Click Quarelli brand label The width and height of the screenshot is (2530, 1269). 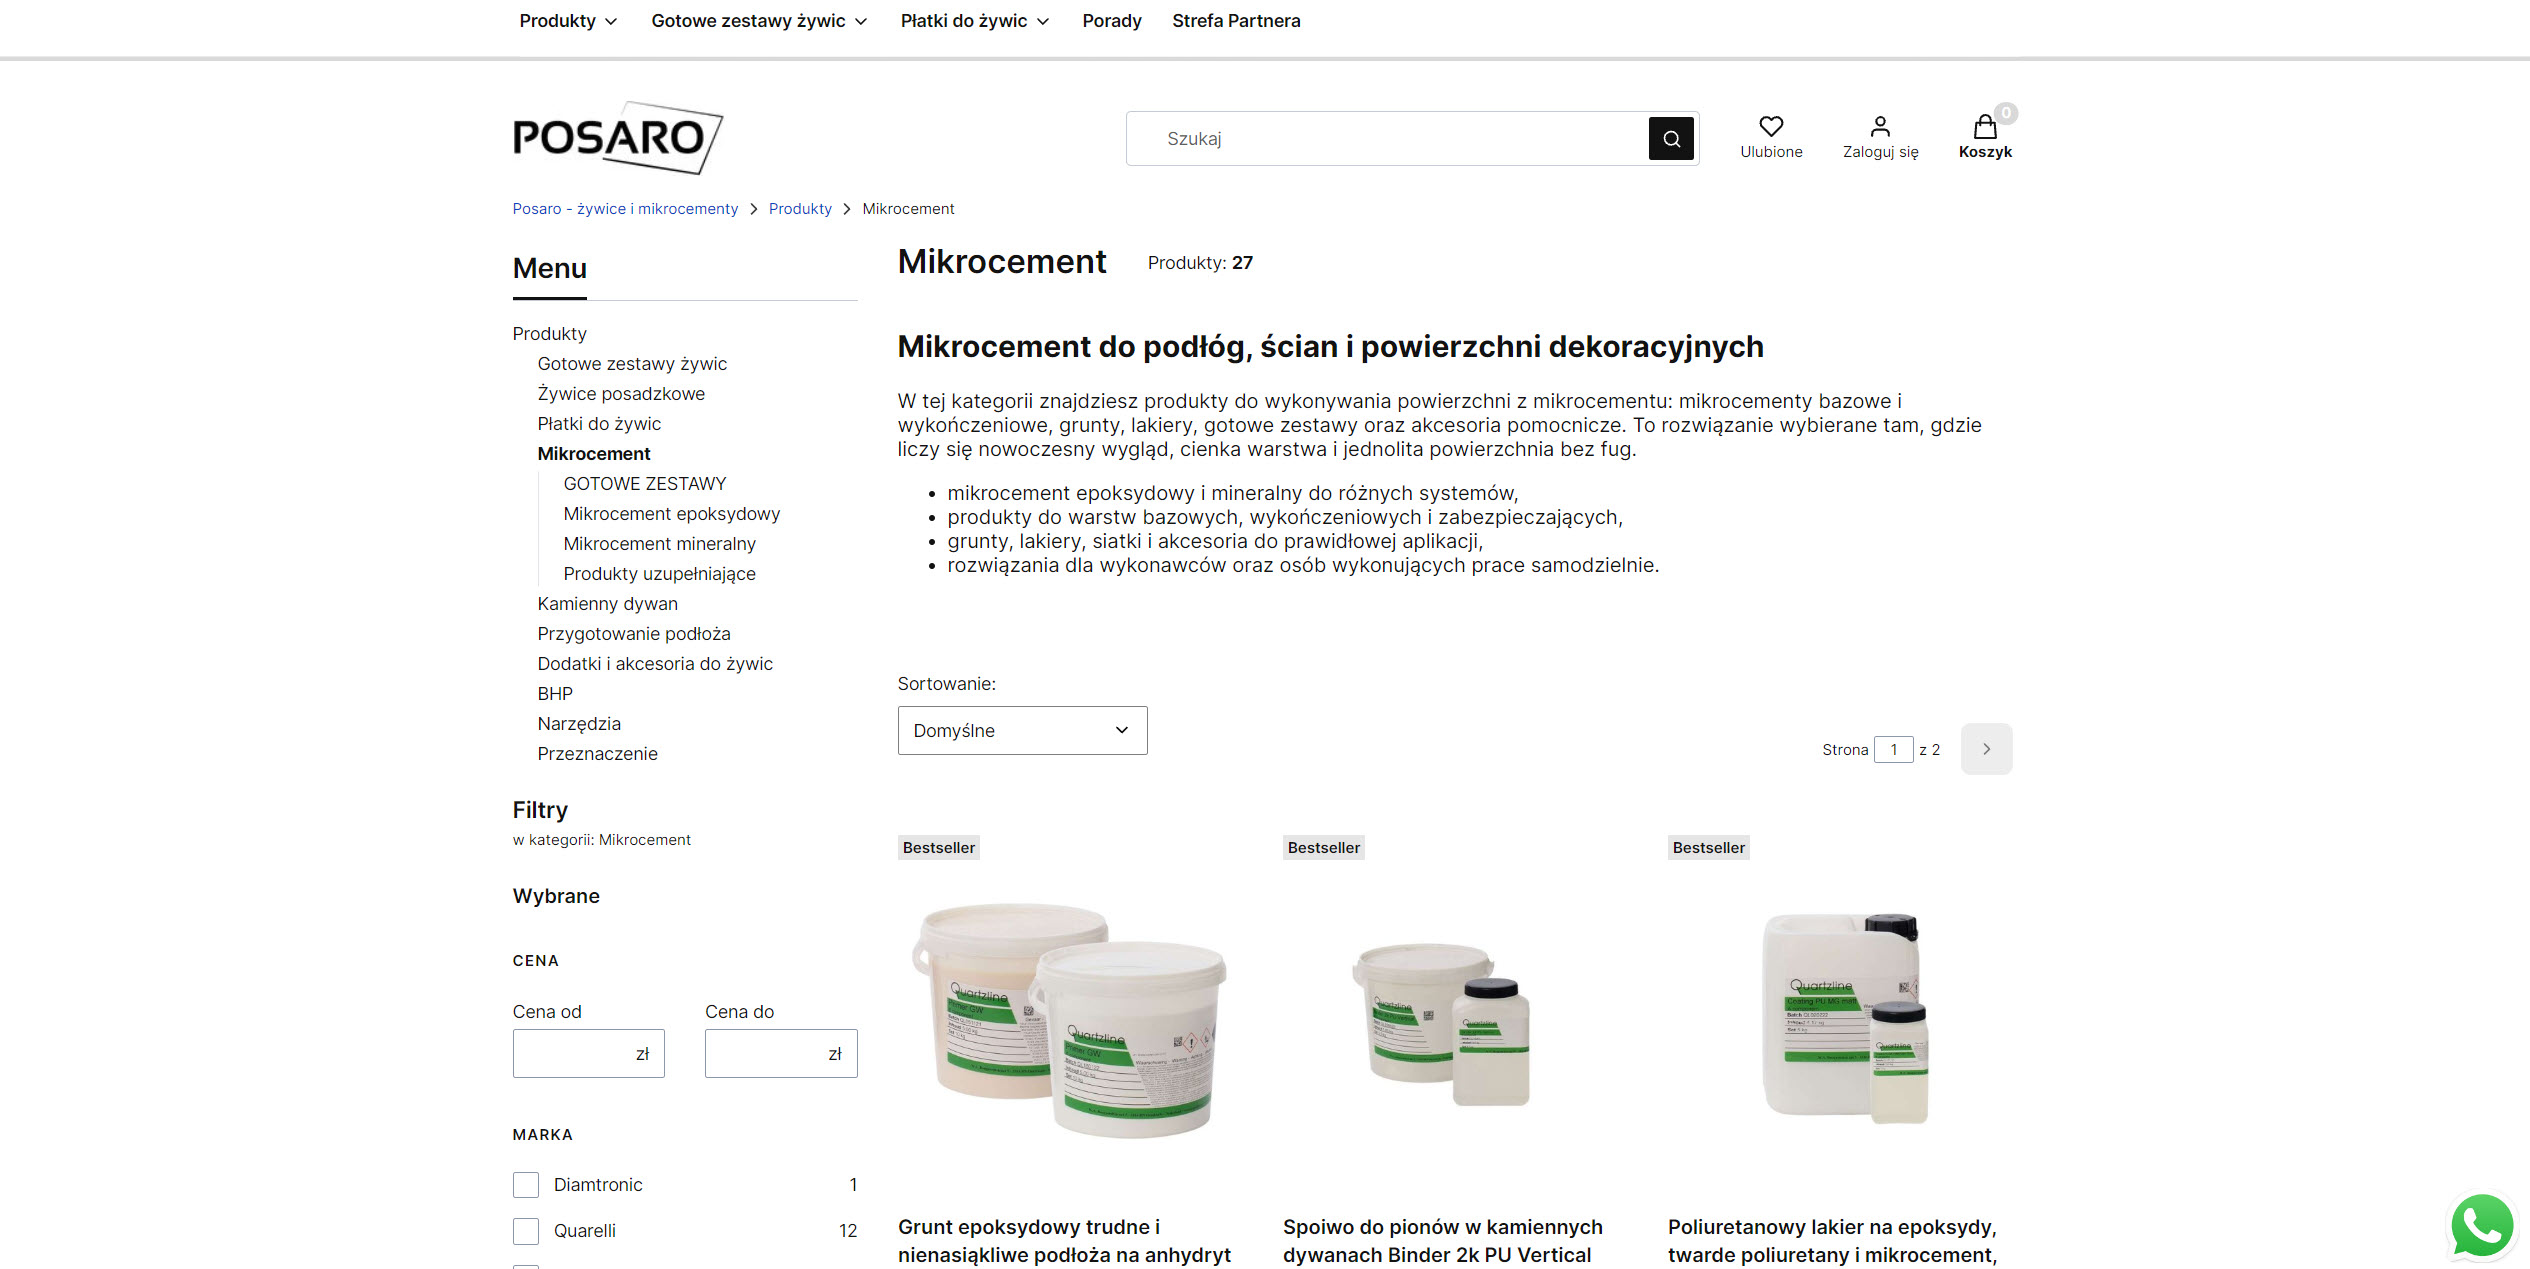click(x=585, y=1231)
